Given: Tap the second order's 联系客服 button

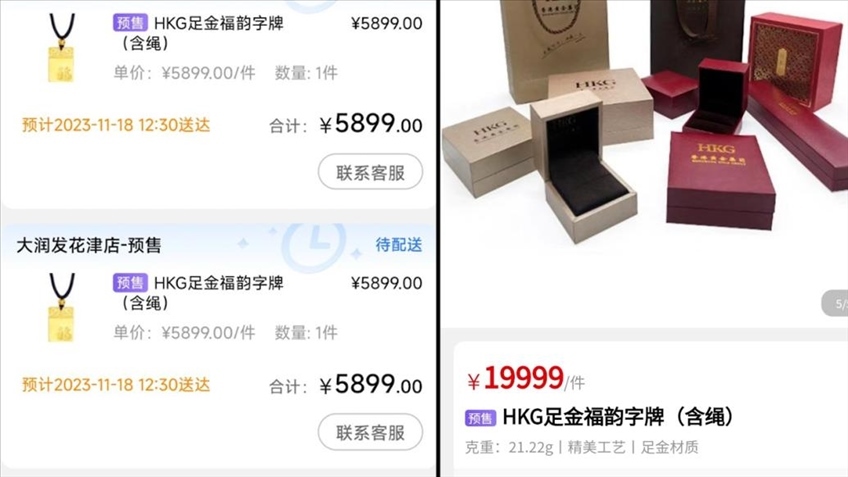Looking at the screenshot, I should (370, 432).
